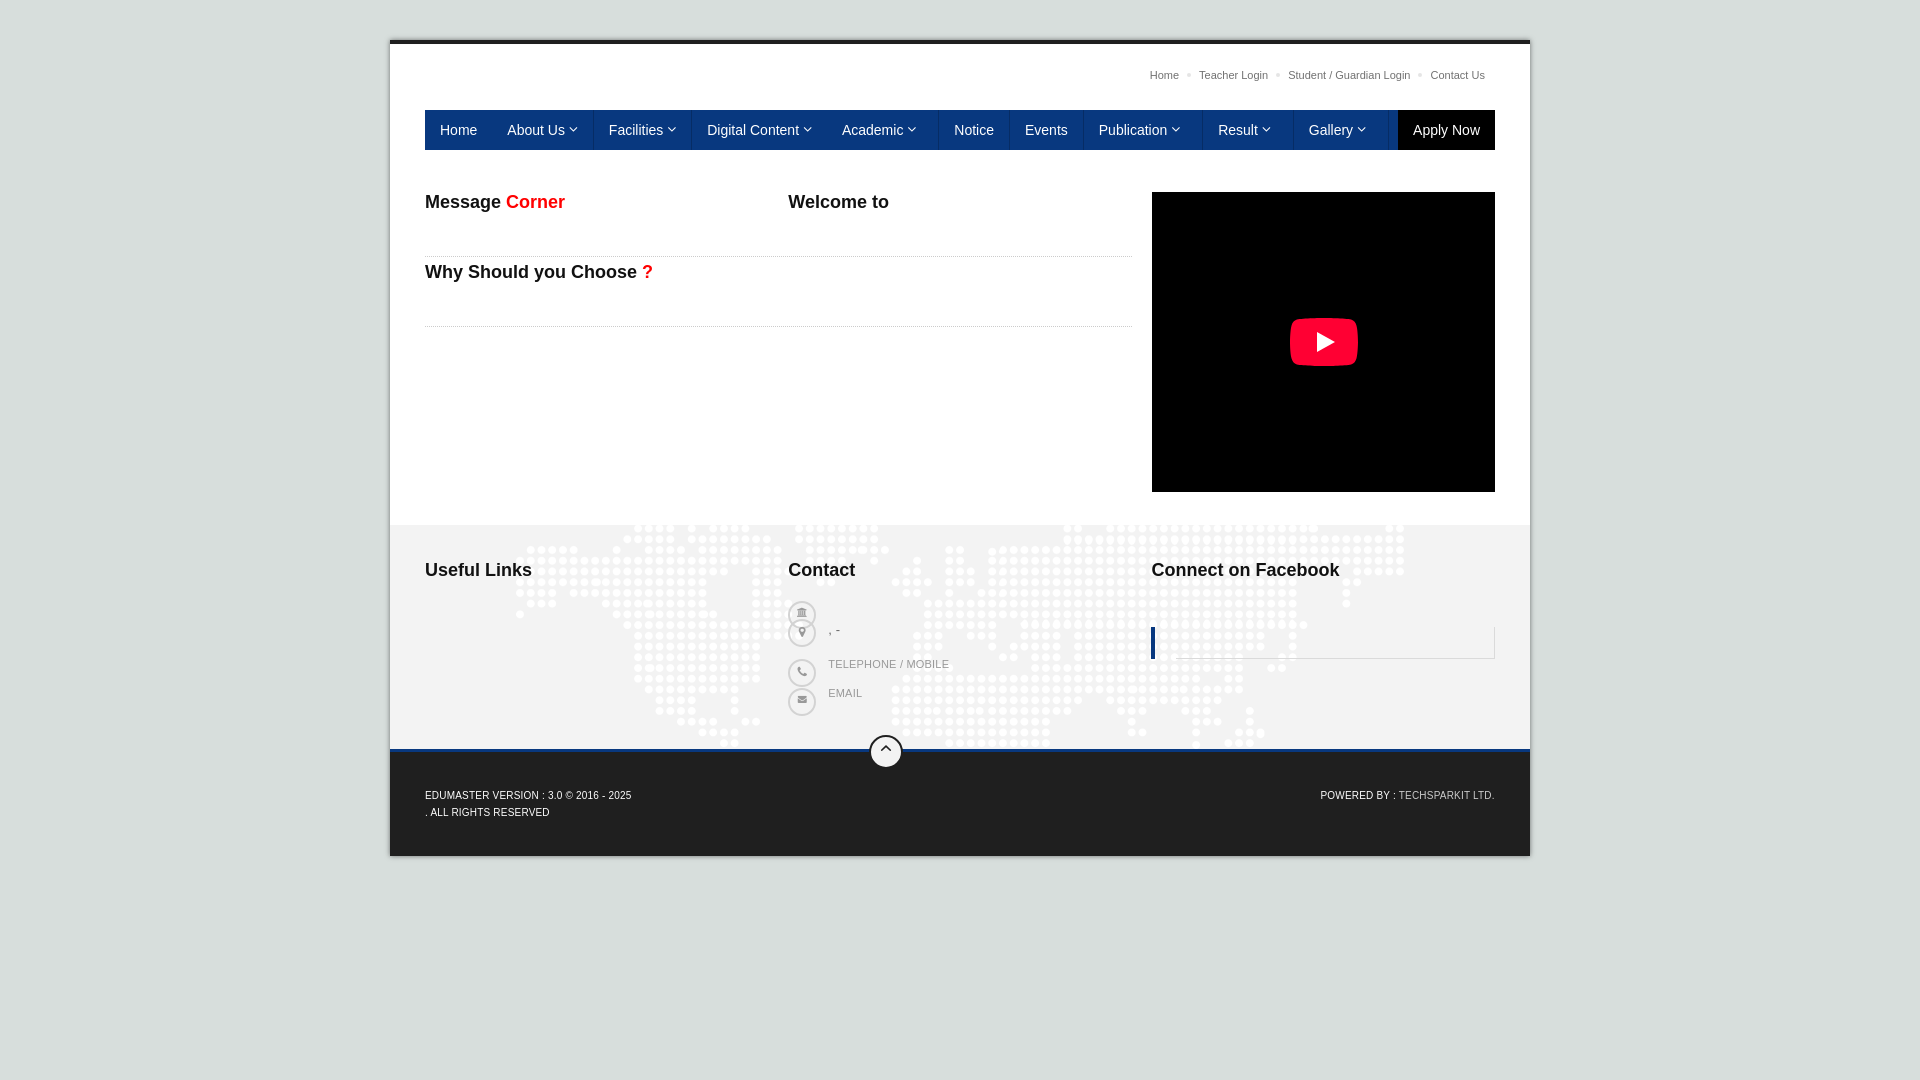Click the scroll-to-top arrow icon

pos(886,751)
